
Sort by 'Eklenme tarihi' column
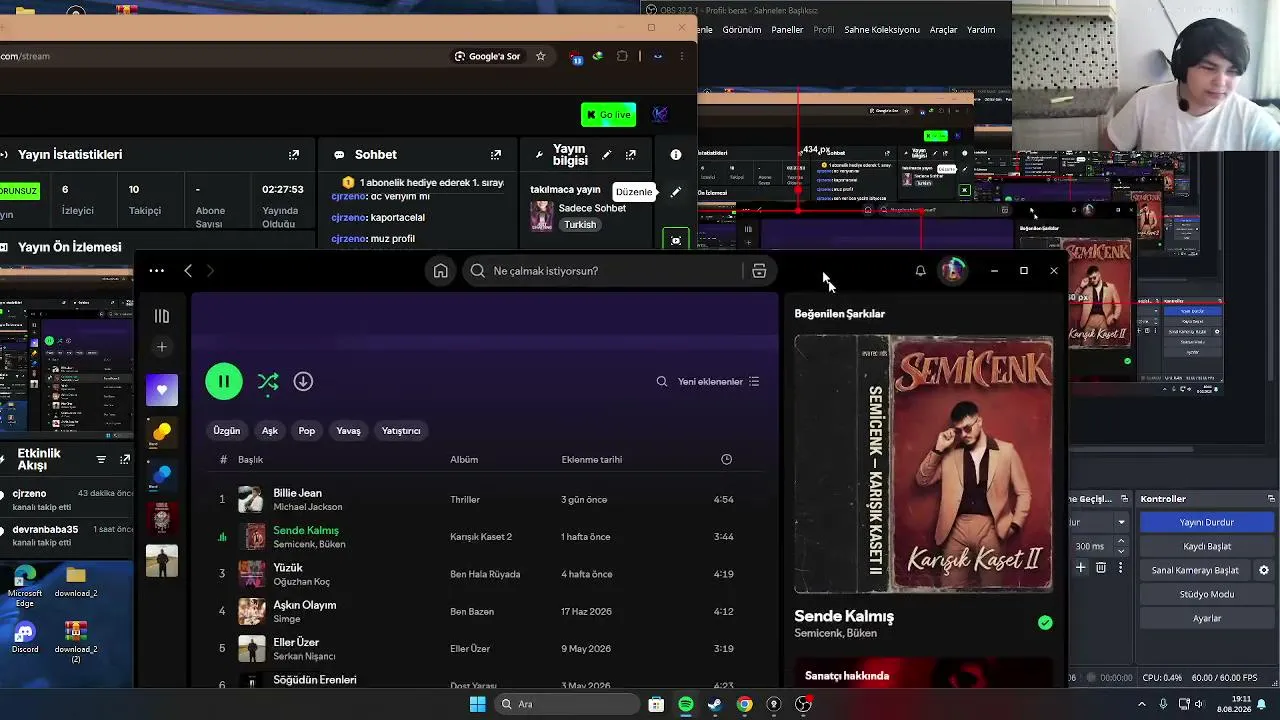click(x=592, y=460)
